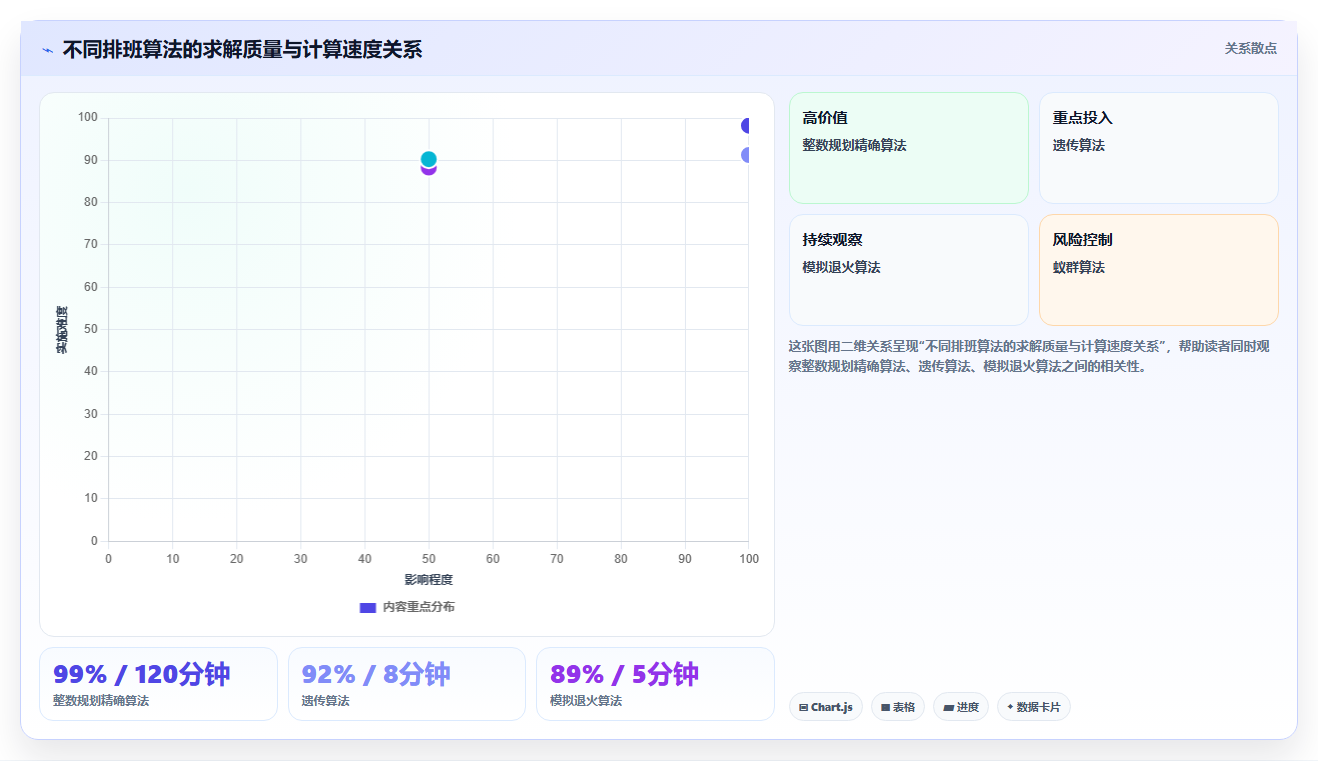
Task: Click 模拟退火算法 caption under 89% stat
Action: click(586, 701)
